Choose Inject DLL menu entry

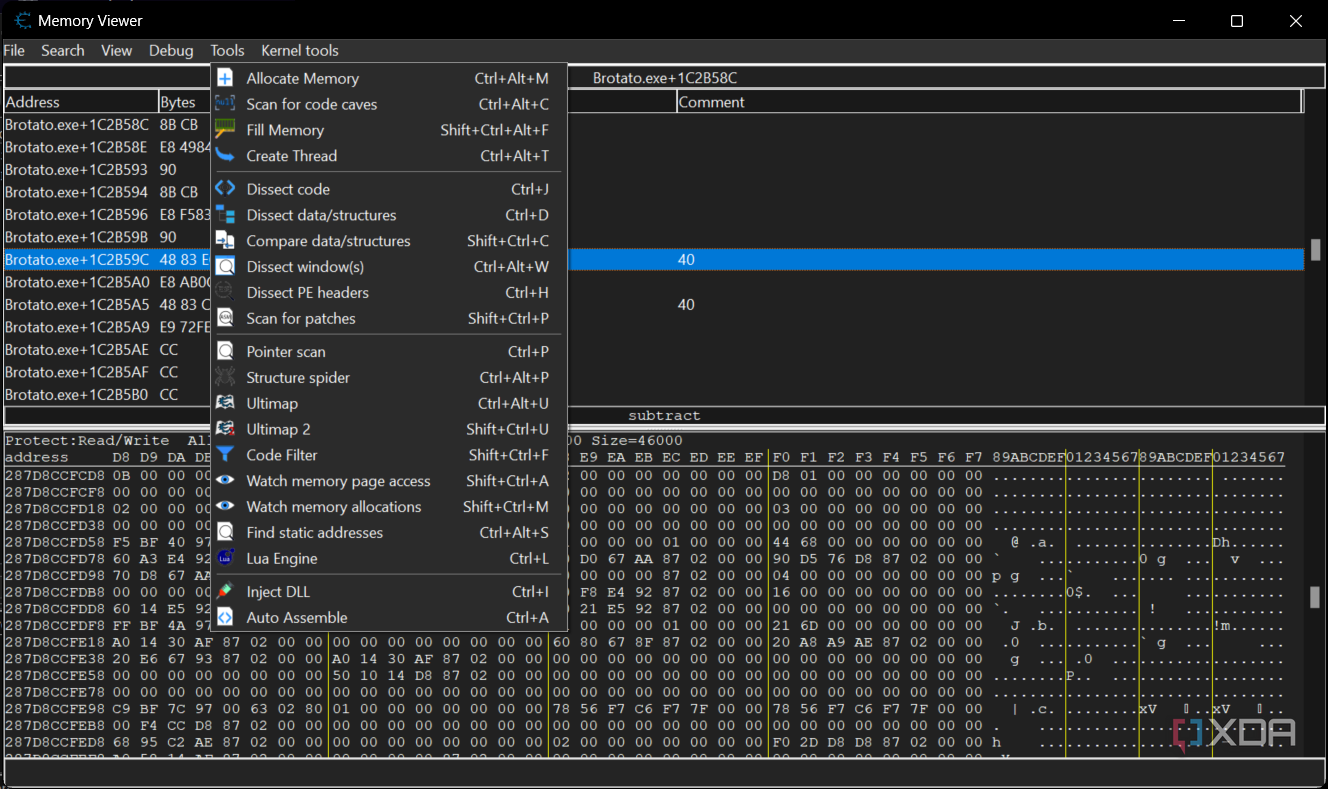[x=389, y=592]
